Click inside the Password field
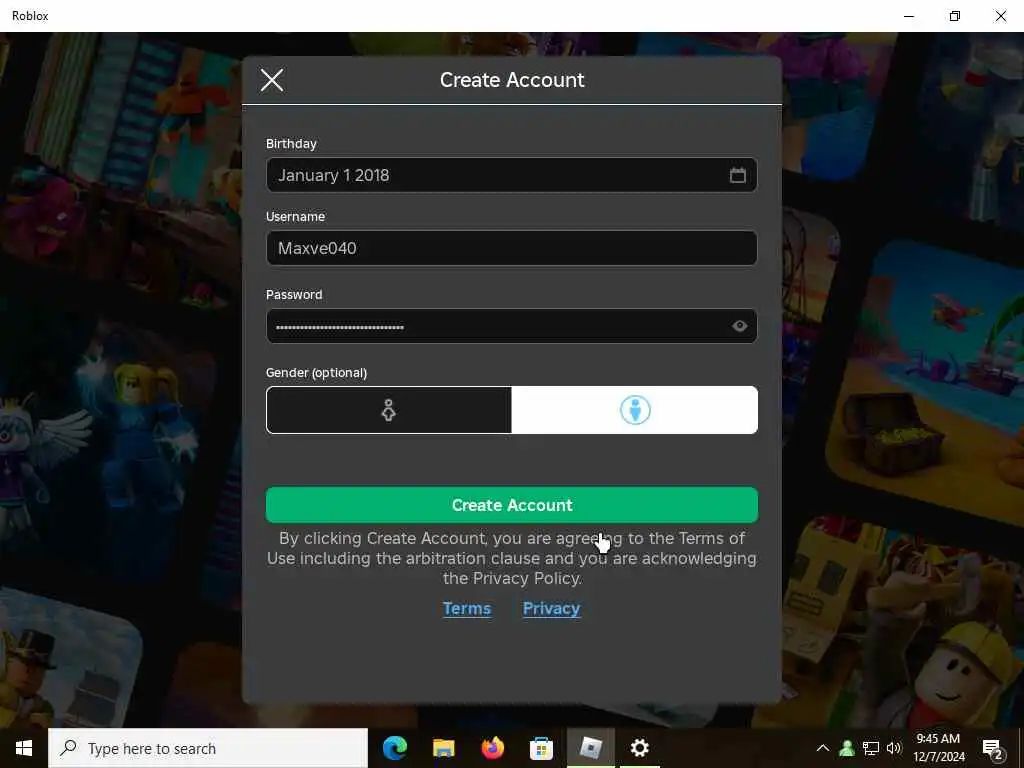The width and height of the screenshot is (1024, 768). pyautogui.click(x=511, y=326)
